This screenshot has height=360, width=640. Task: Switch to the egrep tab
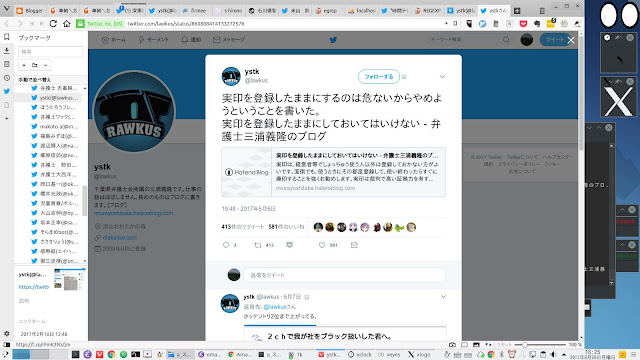(327, 11)
